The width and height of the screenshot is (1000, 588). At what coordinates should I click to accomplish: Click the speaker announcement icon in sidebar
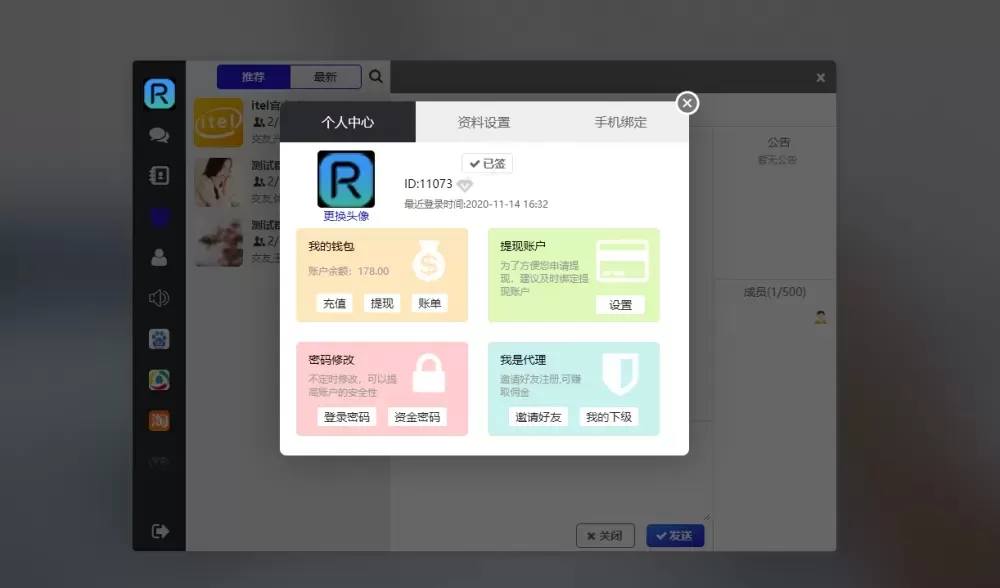[158, 298]
